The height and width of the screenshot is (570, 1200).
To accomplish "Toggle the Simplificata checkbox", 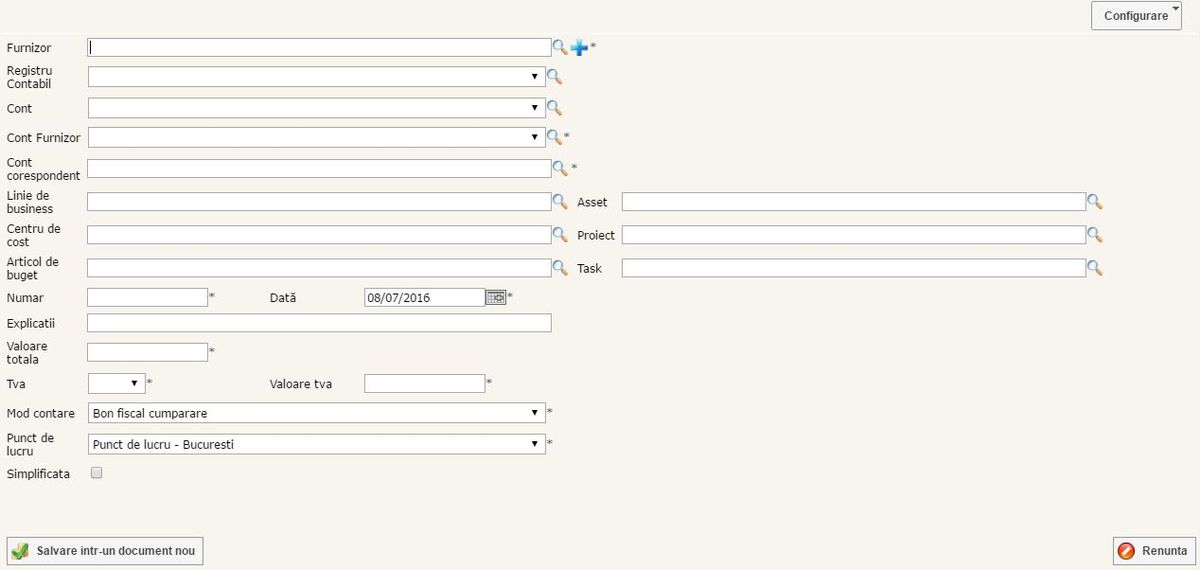I will pyautogui.click(x=97, y=473).
